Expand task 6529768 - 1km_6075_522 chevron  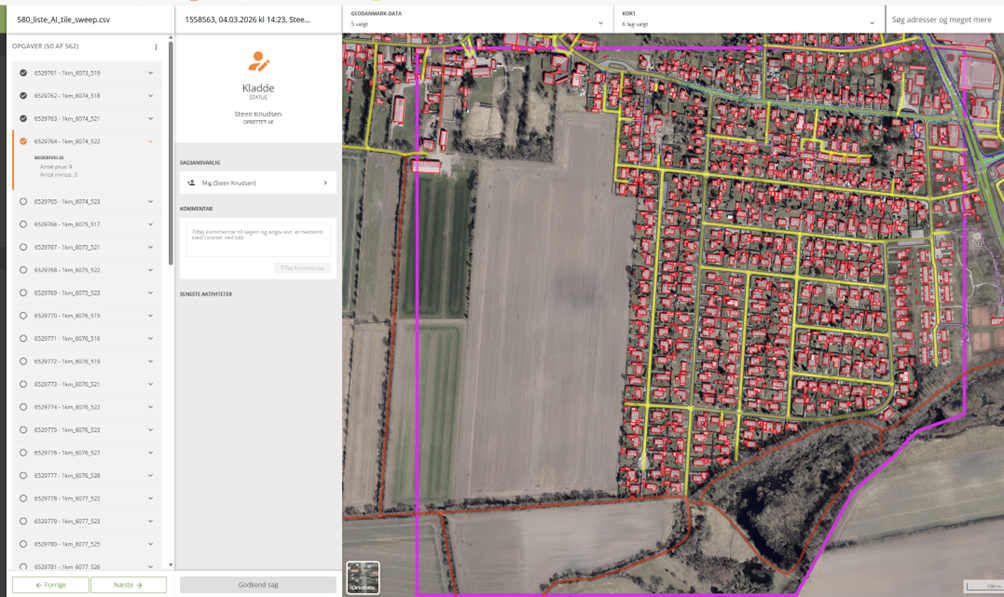(x=151, y=270)
